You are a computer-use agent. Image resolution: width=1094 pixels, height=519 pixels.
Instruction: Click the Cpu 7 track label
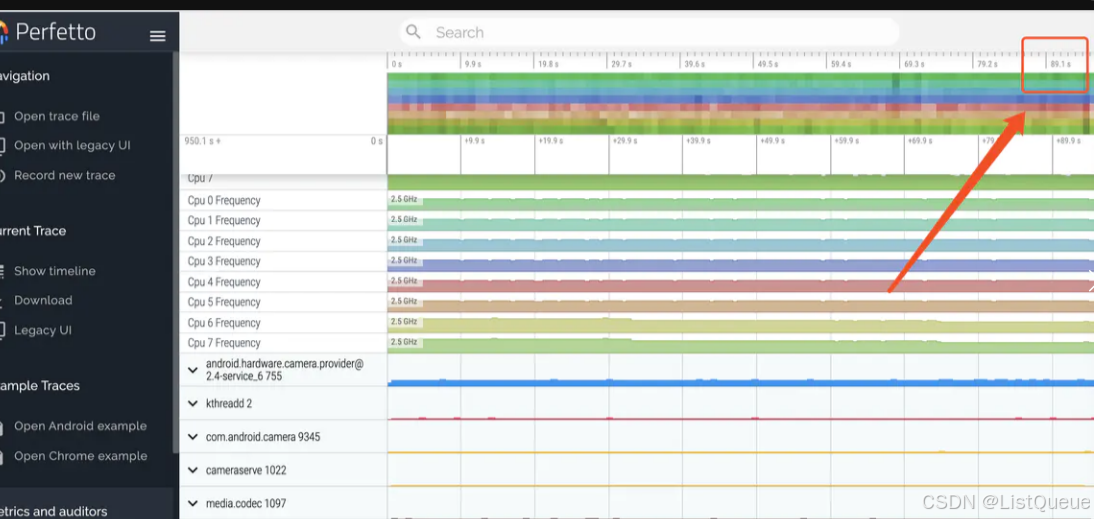click(200, 179)
